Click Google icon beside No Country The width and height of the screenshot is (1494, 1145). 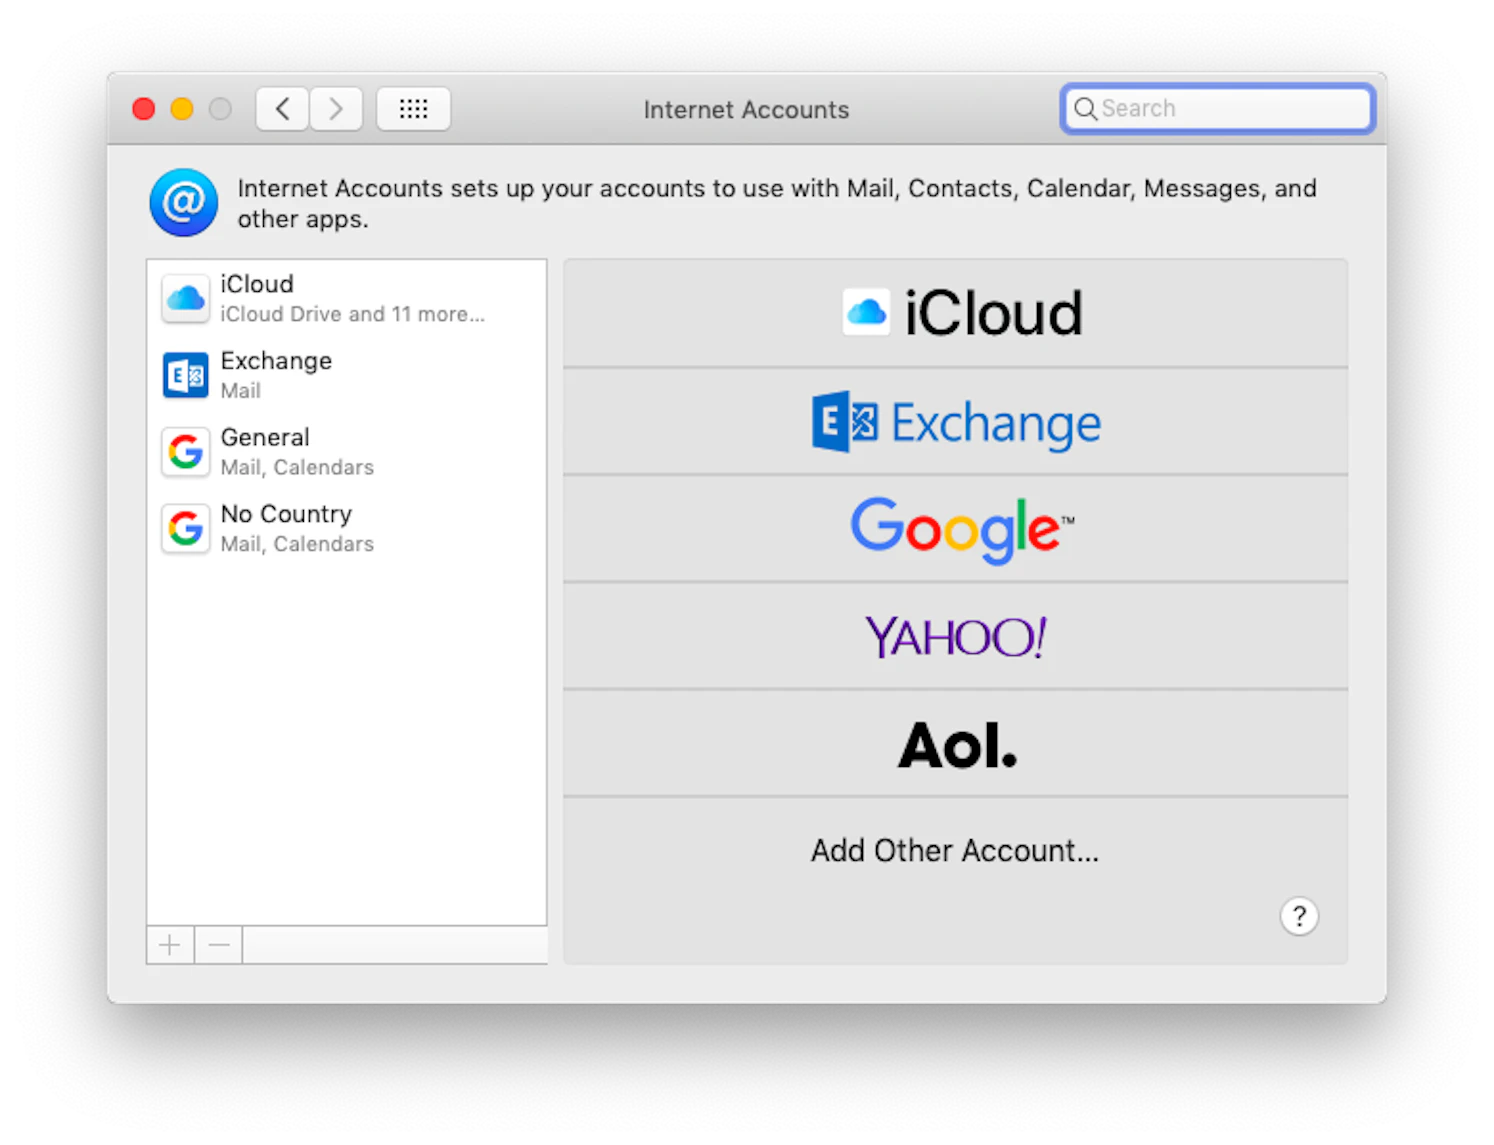[185, 528]
